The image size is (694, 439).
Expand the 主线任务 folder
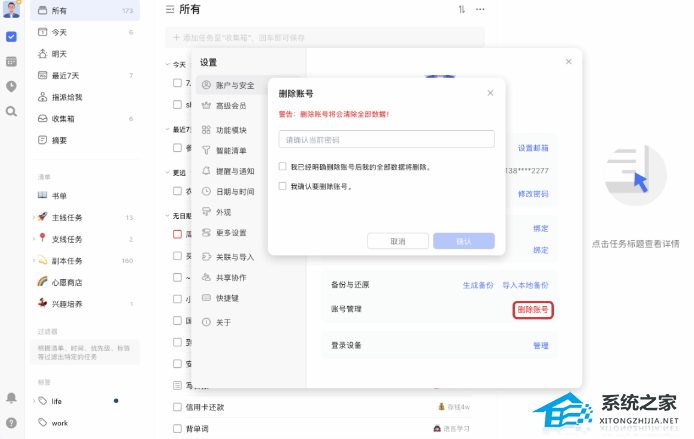click(x=34, y=217)
